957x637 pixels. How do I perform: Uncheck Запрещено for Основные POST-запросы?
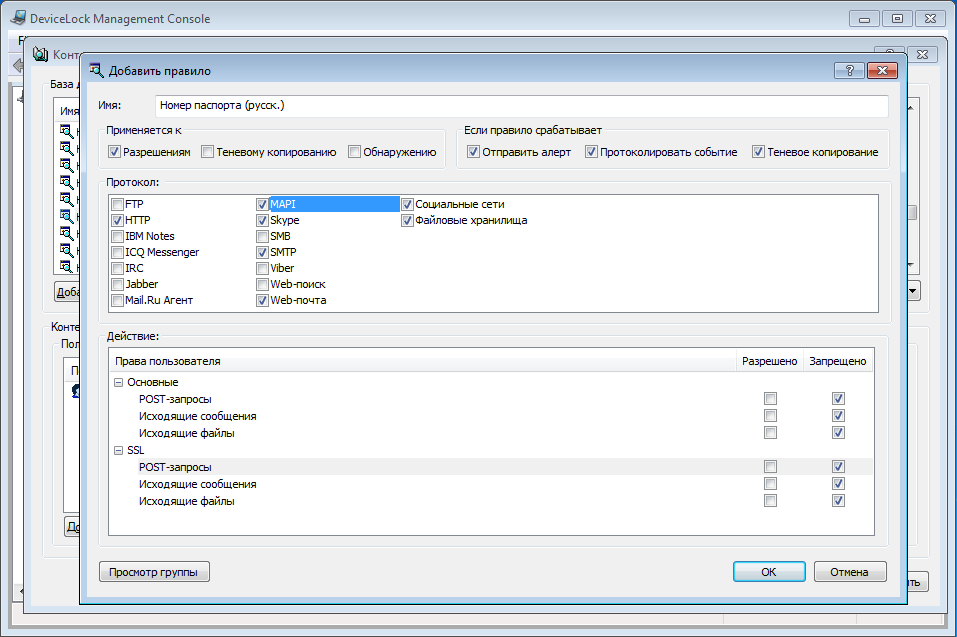click(839, 399)
